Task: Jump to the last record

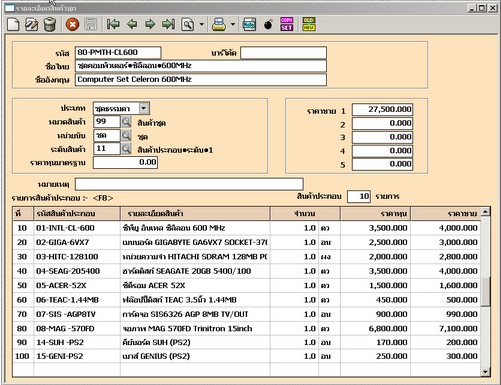Action: tap(168, 24)
